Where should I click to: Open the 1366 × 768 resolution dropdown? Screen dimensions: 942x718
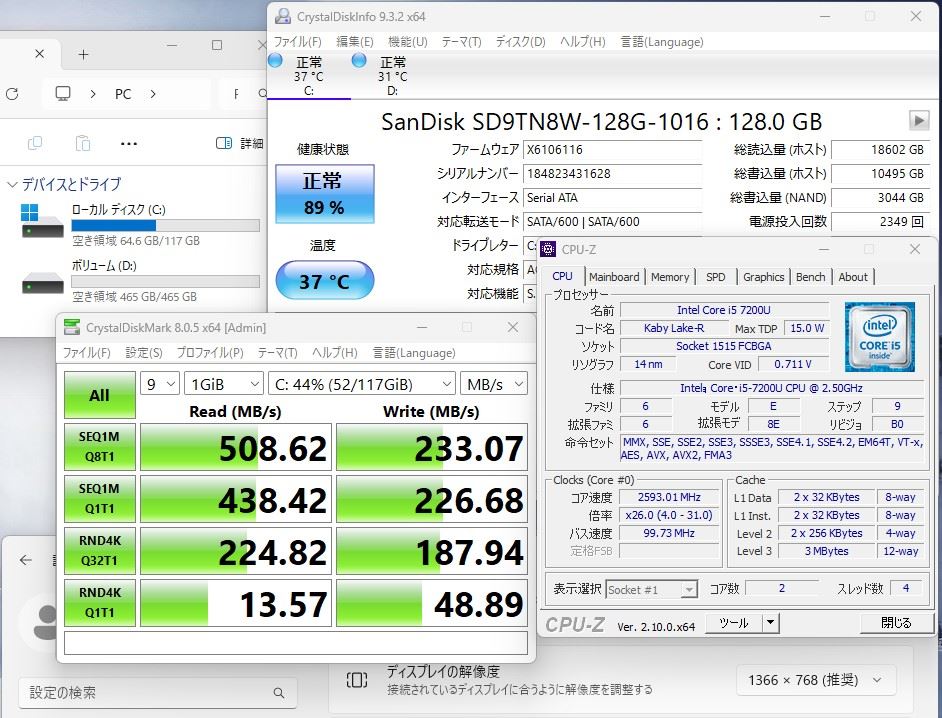[x=816, y=680]
